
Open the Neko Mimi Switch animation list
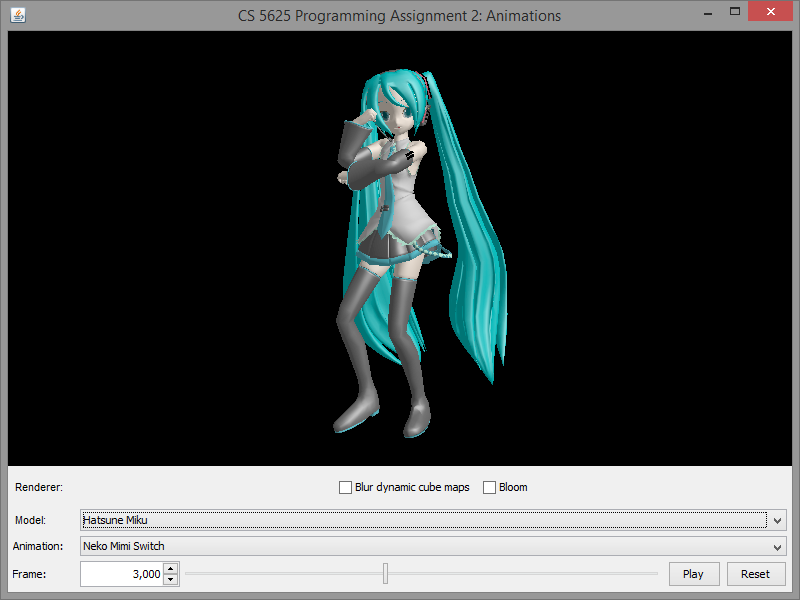tap(420, 547)
